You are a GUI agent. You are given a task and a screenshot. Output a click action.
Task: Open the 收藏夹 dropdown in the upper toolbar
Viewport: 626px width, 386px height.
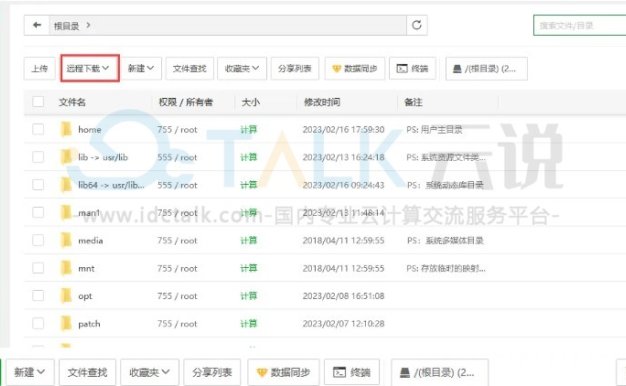tap(242, 68)
